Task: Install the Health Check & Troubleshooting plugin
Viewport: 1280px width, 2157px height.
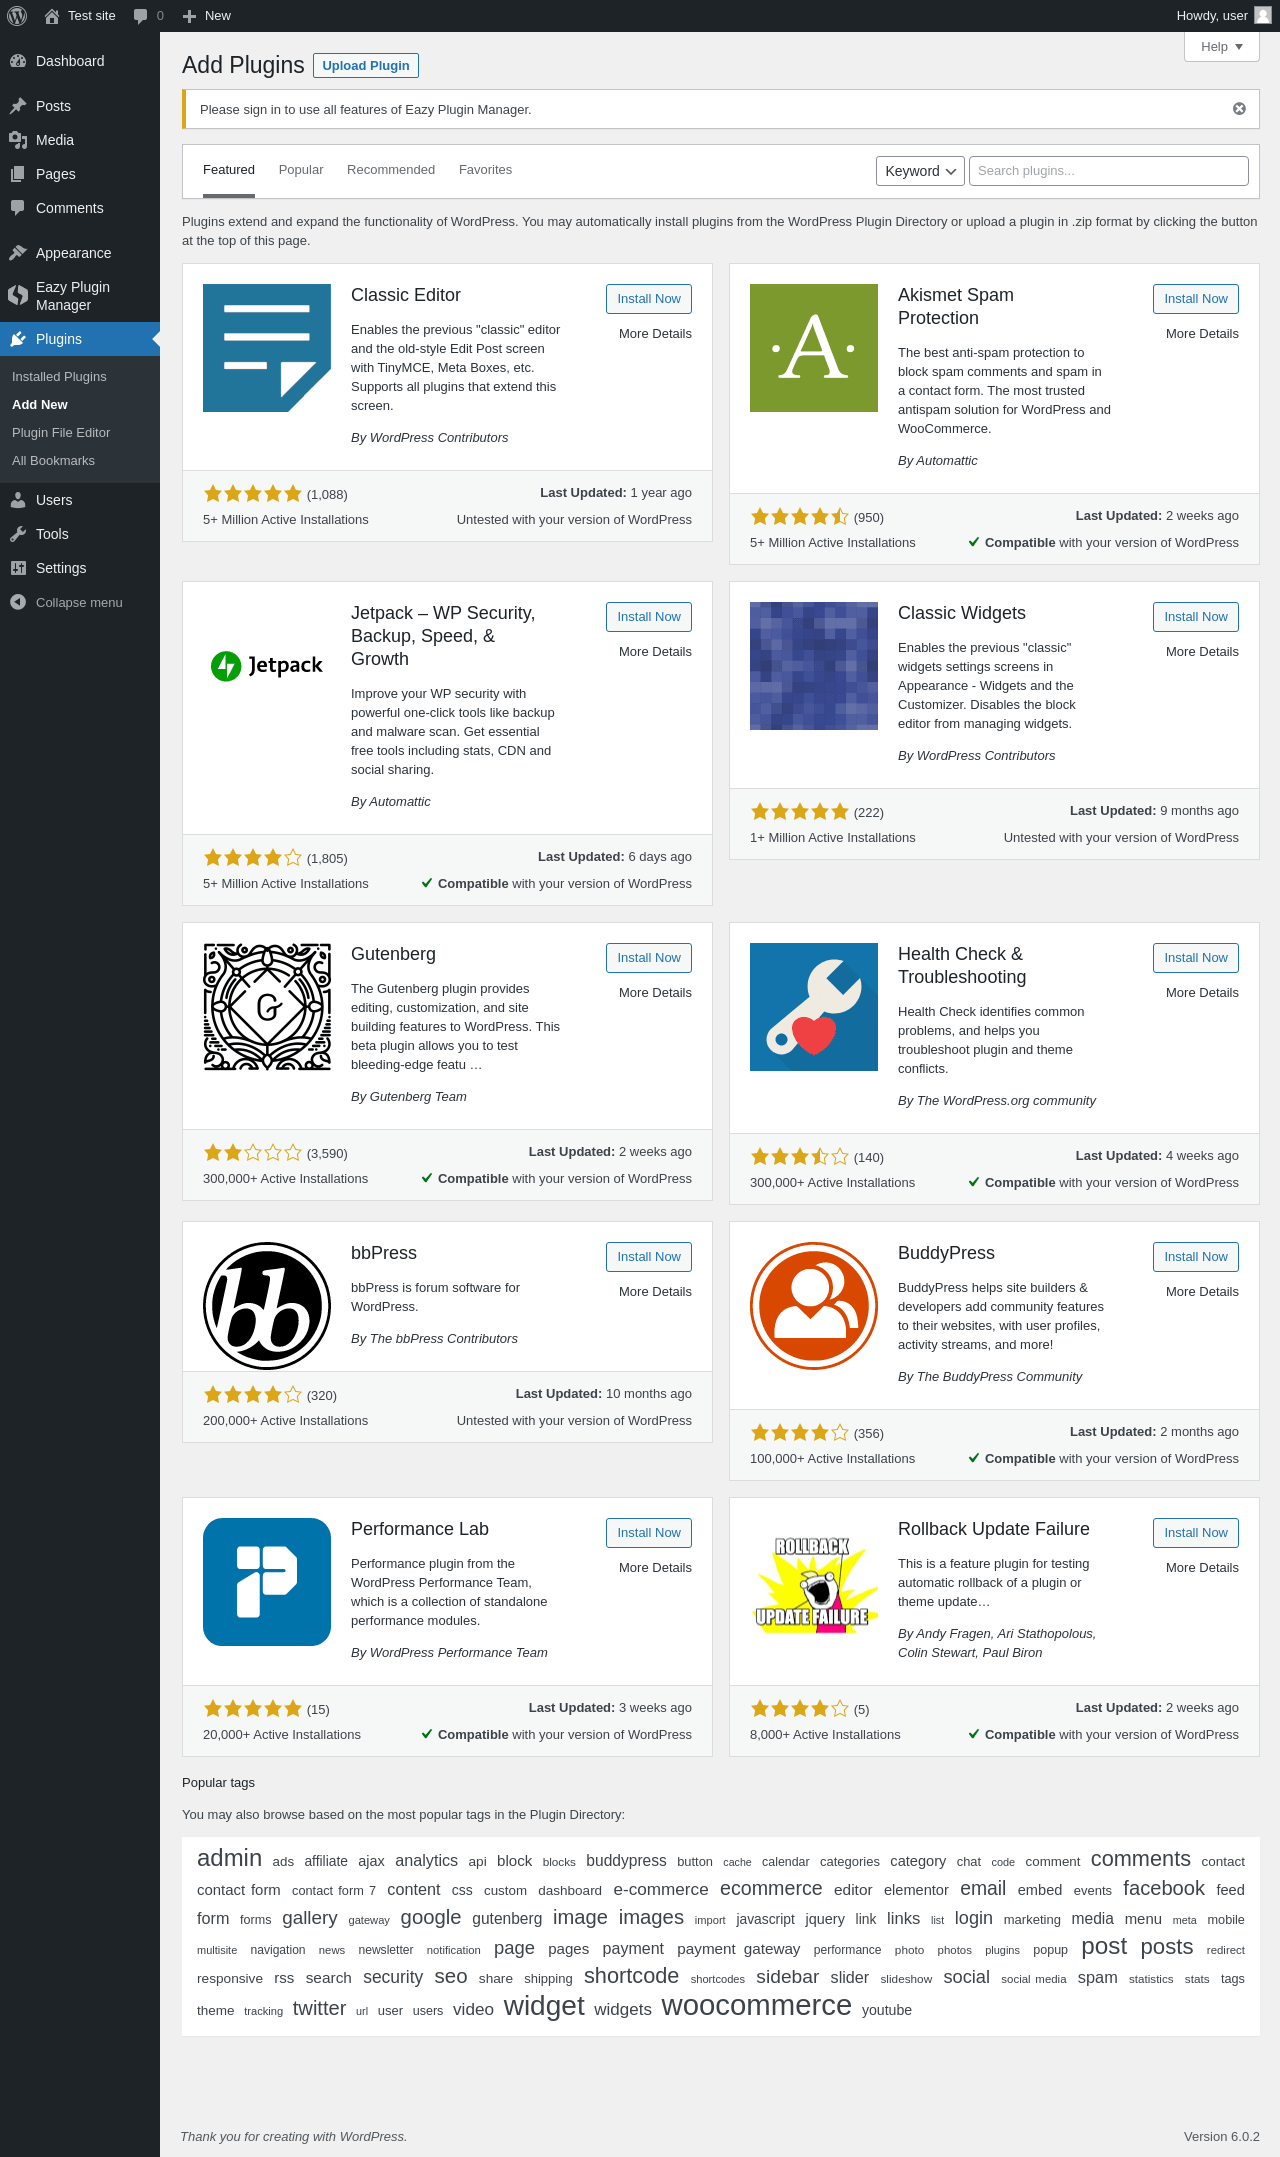Action: 1196,958
